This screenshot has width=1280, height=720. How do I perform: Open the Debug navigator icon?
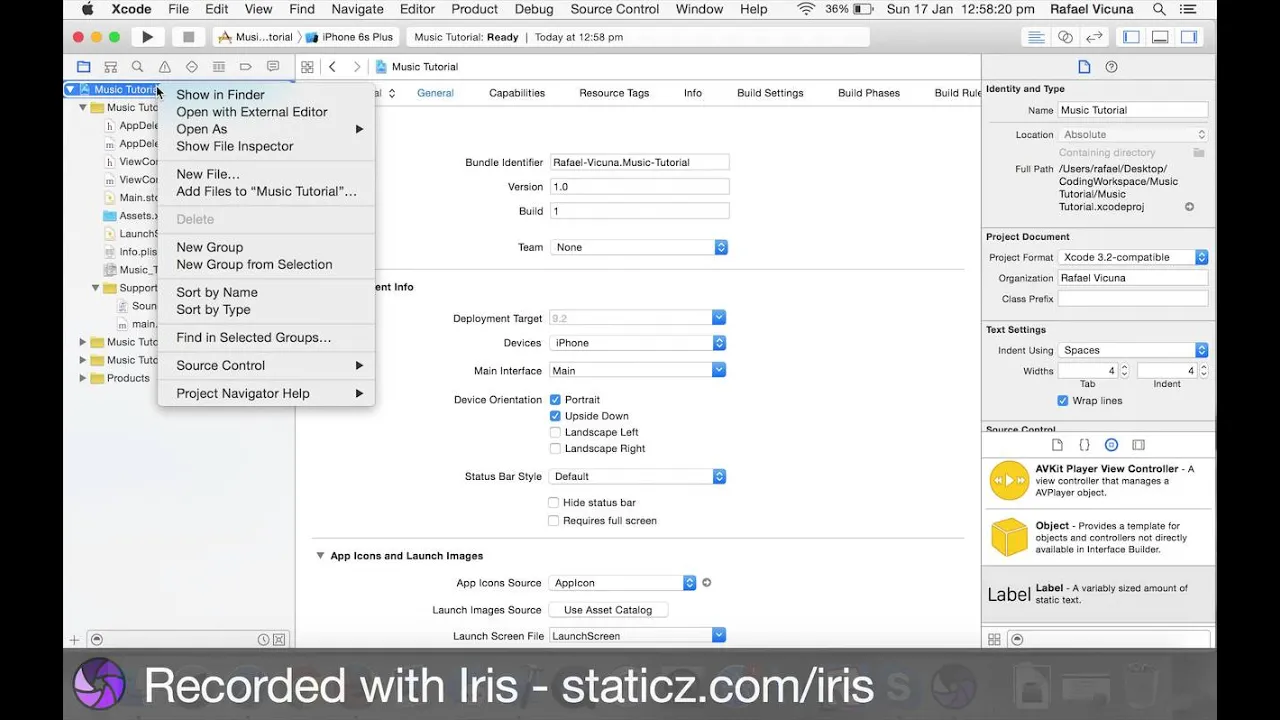click(219, 67)
